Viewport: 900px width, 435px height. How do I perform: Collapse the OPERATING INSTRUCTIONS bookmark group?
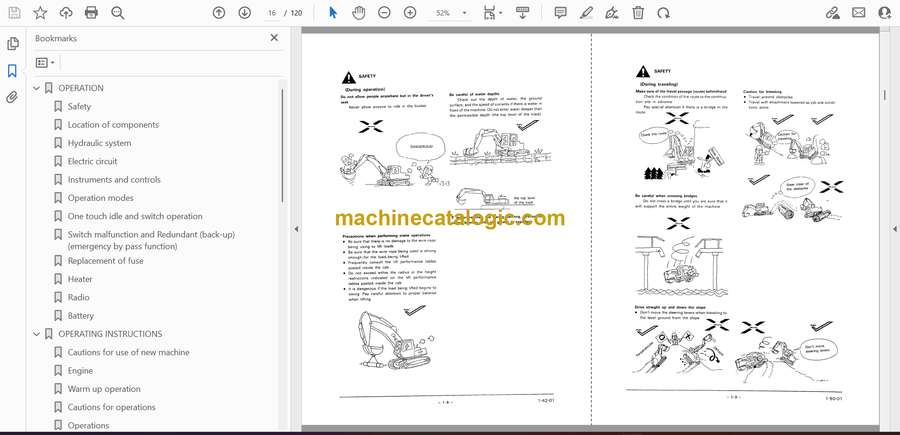click(37, 334)
